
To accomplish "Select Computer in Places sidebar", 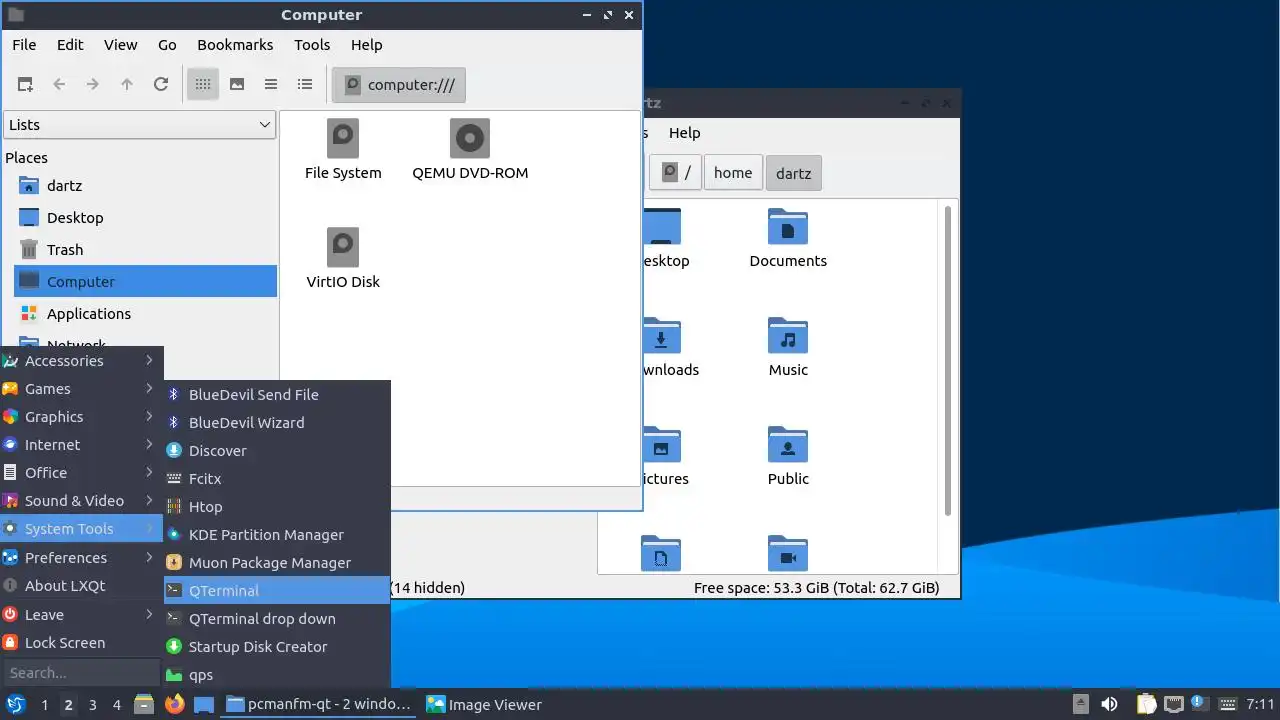I will (145, 282).
